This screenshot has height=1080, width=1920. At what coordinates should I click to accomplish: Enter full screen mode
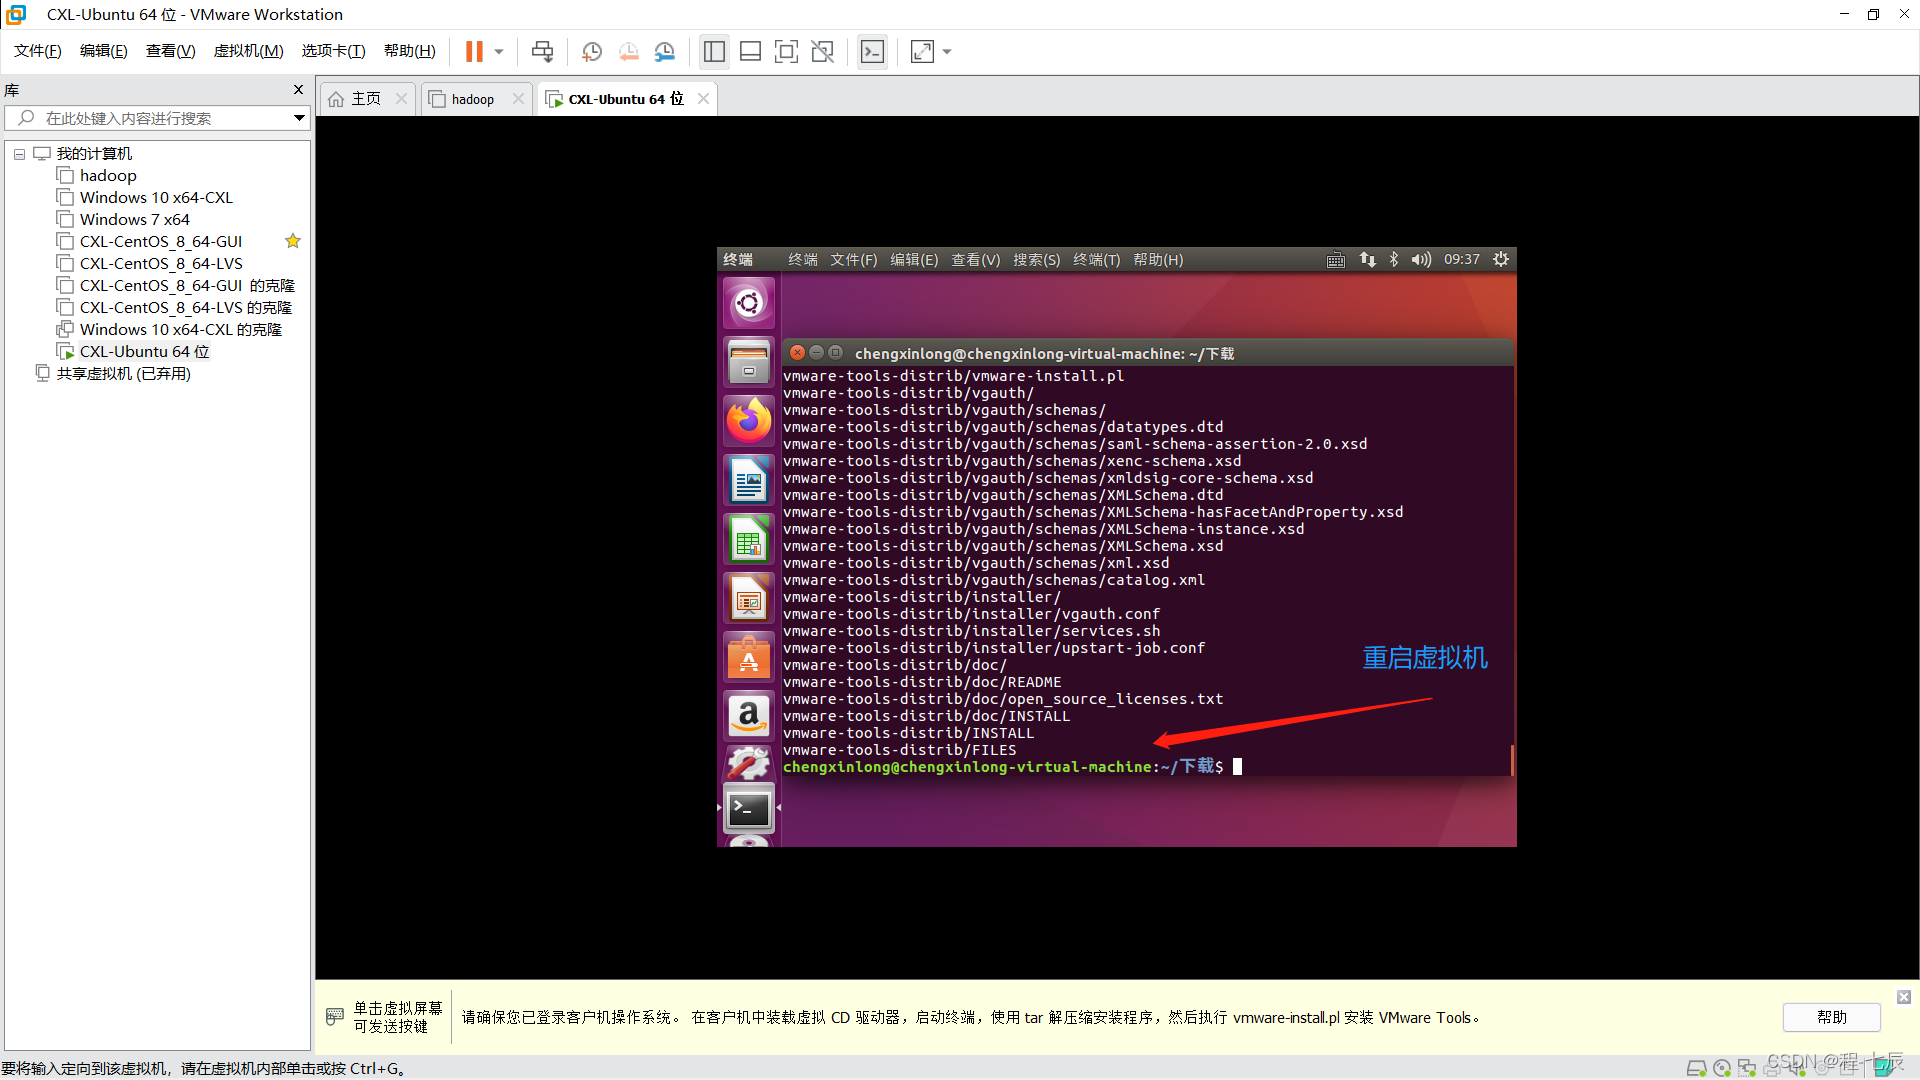(x=787, y=52)
